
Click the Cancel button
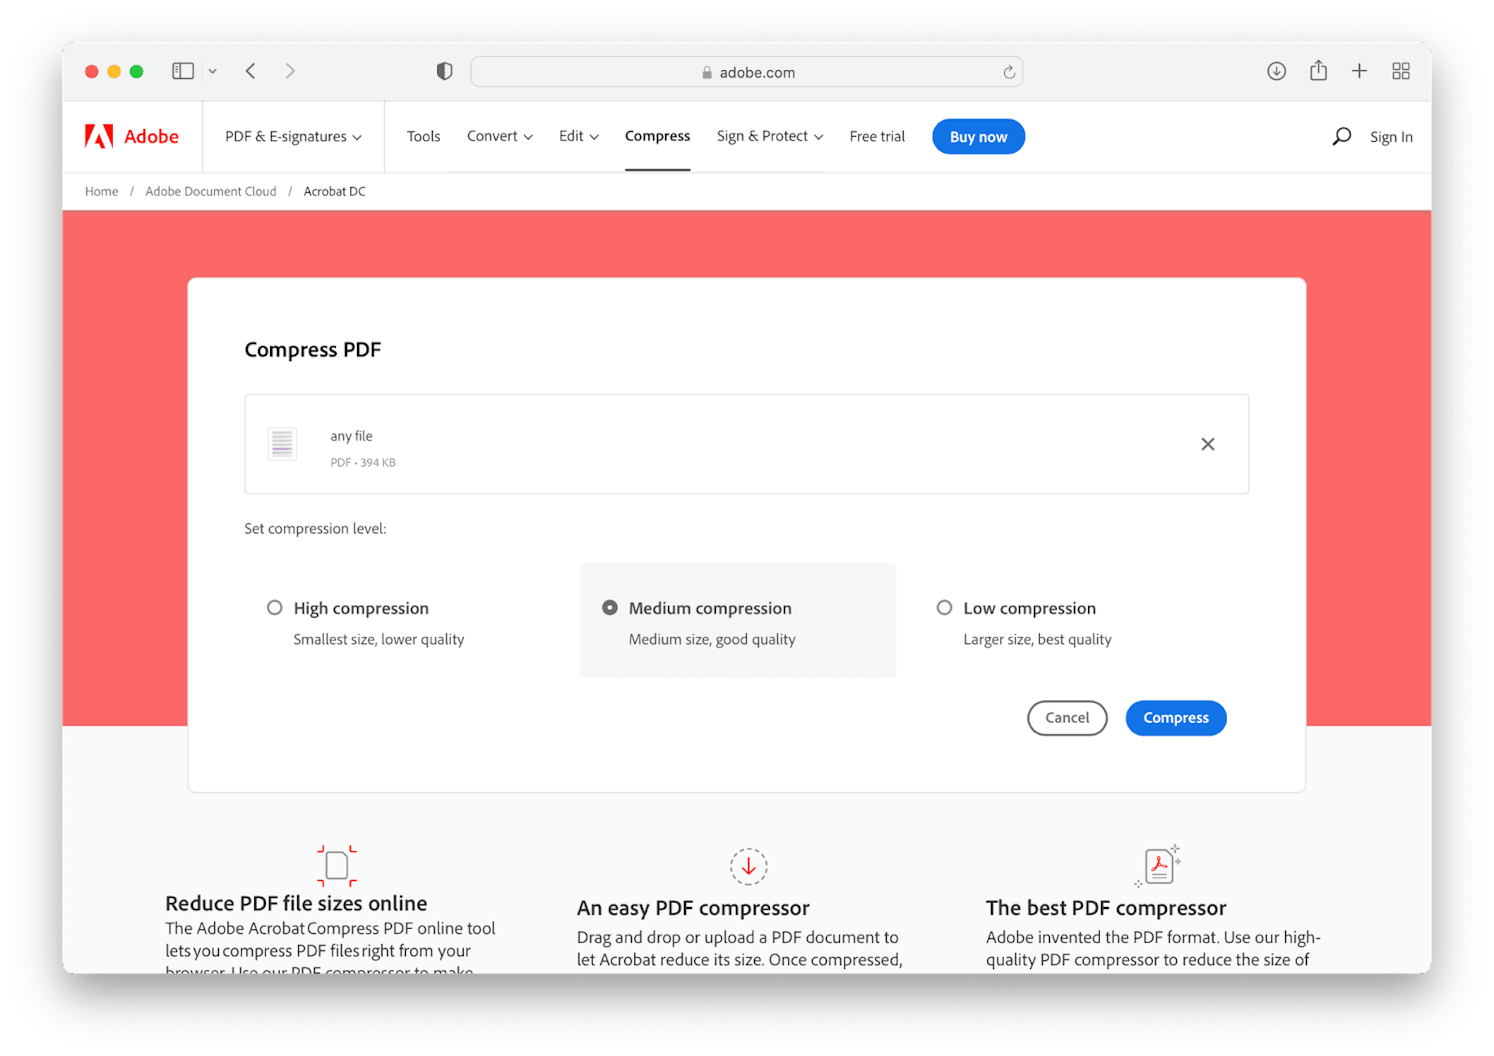[x=1067, y=718]
